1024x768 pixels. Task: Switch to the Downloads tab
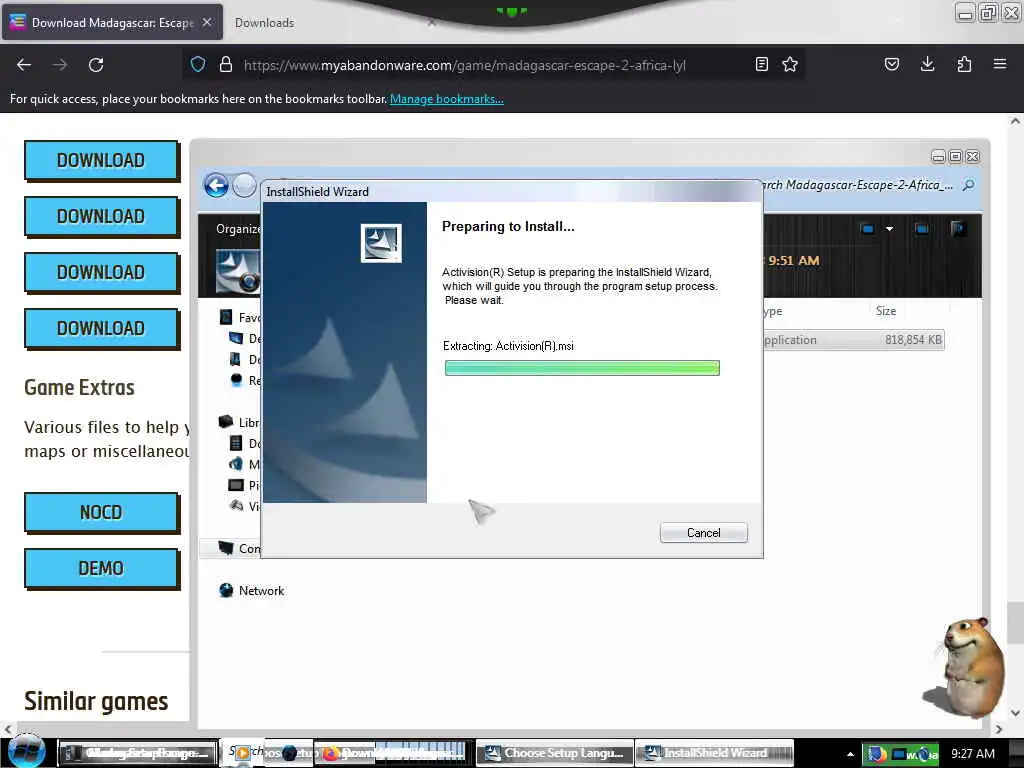click(x=264, y=23)
